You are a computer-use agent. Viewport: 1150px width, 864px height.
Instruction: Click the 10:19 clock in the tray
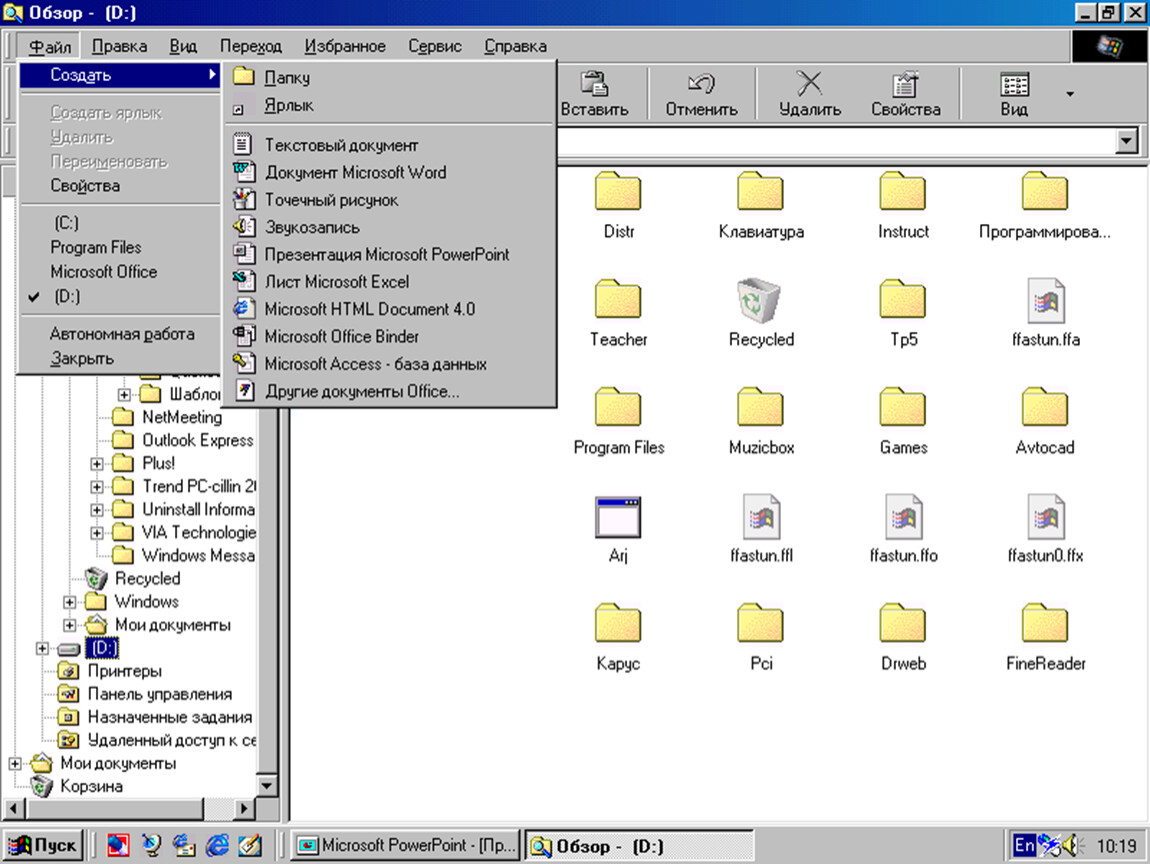tap(1116, 846)
